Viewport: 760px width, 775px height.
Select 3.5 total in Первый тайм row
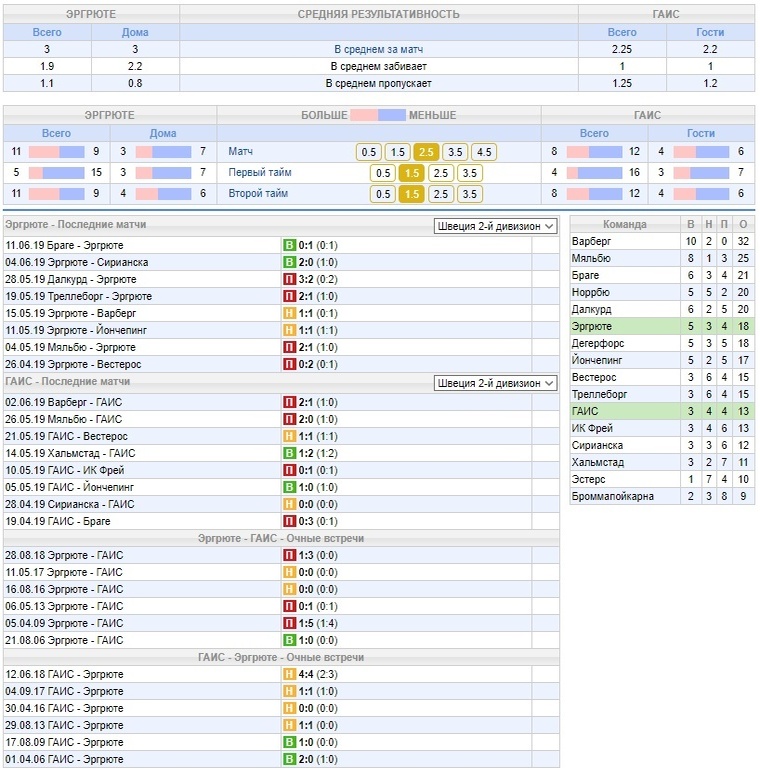coord(470,173)
